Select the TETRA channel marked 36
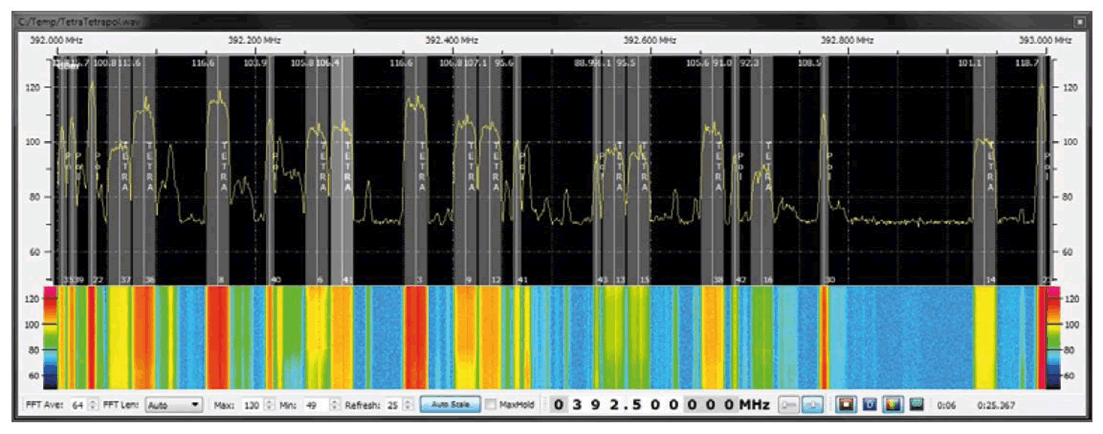 (x=145, y=170)
